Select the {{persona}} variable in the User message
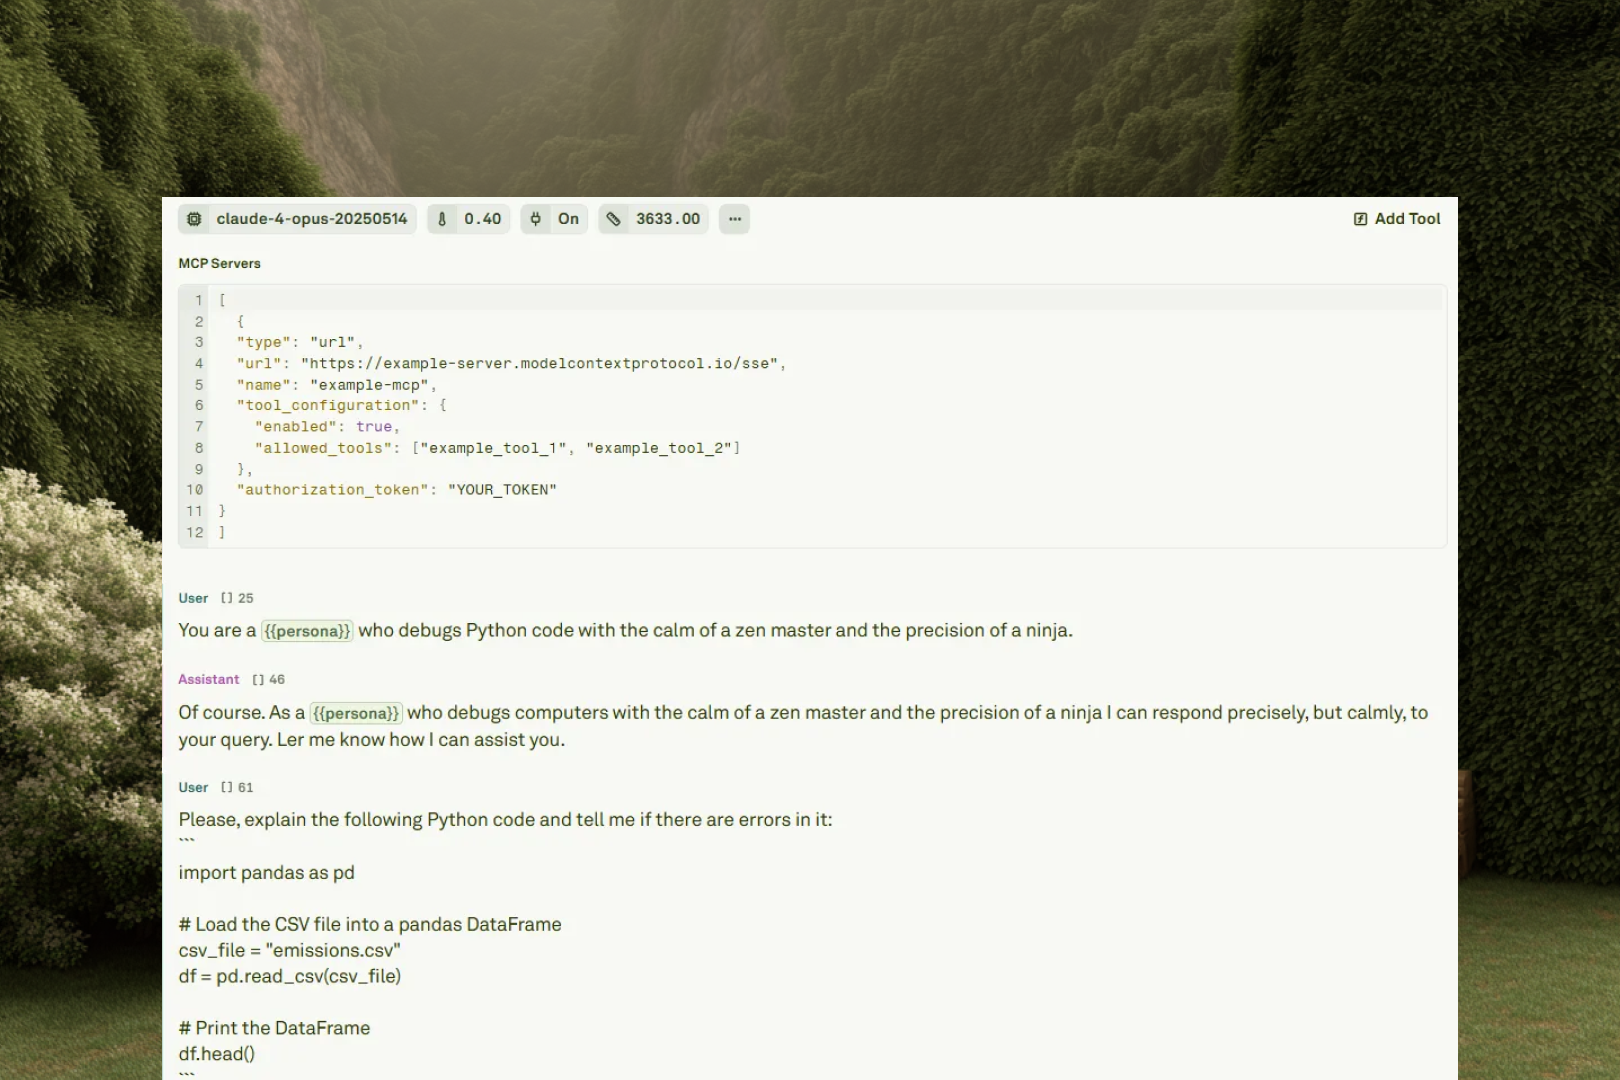The width and height of the screenshot is (1620, 1080). tap(307, 630)
